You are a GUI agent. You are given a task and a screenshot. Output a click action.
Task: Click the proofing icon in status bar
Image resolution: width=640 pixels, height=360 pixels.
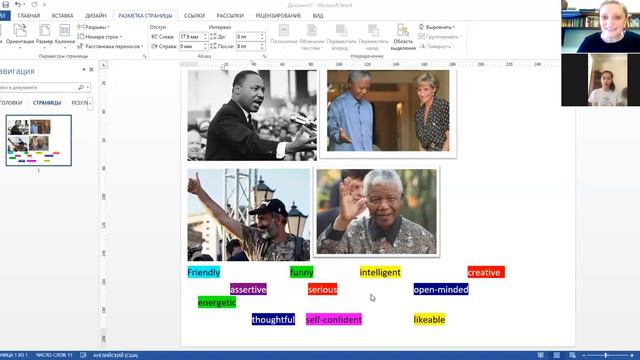[x=83, y=355]
